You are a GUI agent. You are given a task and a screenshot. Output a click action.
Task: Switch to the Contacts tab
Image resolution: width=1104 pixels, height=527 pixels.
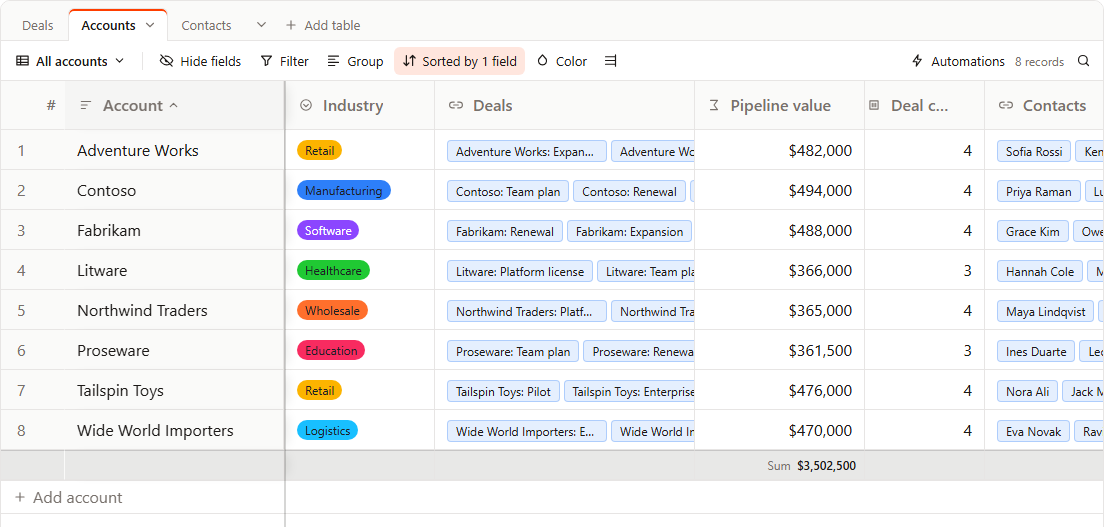[206, 25]
